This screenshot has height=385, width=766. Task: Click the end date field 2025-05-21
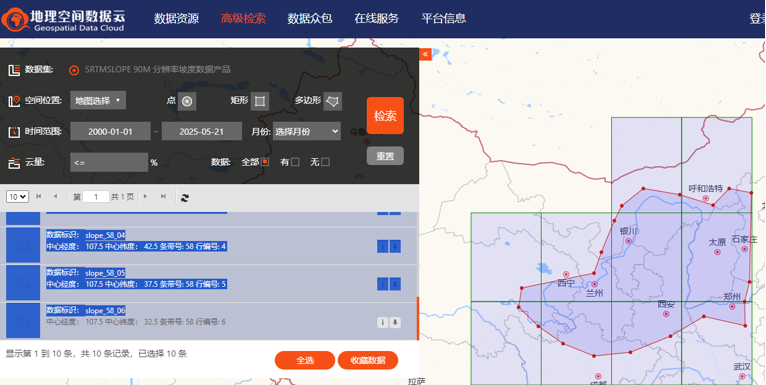pos(202,131)
